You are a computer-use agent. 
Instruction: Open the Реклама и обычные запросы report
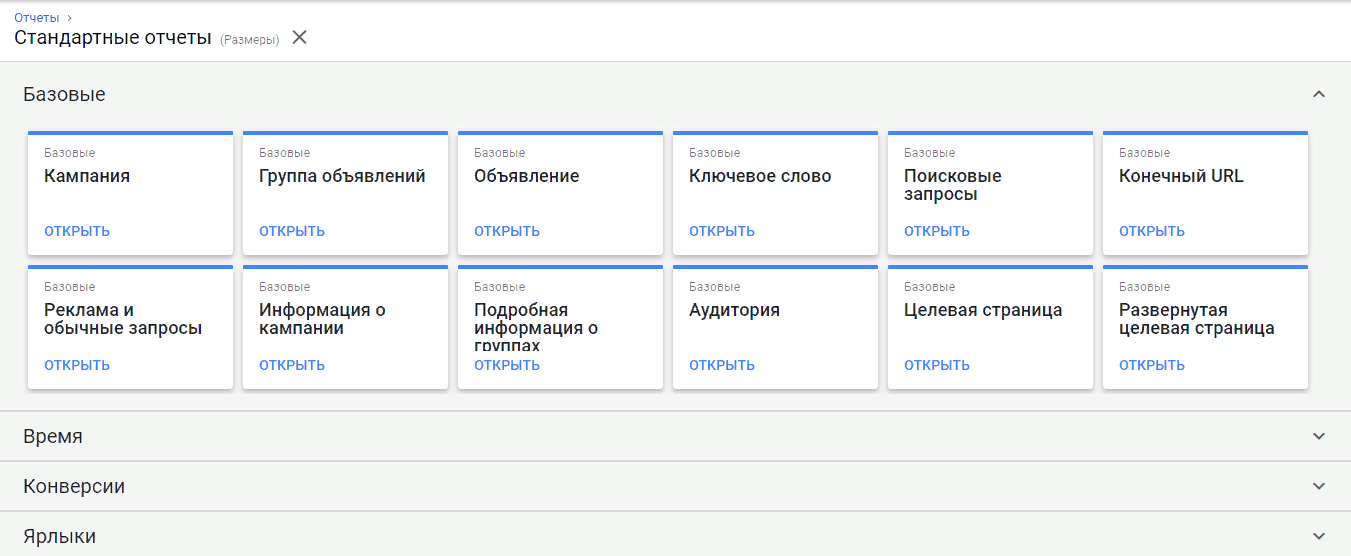(x=77, y=365)
